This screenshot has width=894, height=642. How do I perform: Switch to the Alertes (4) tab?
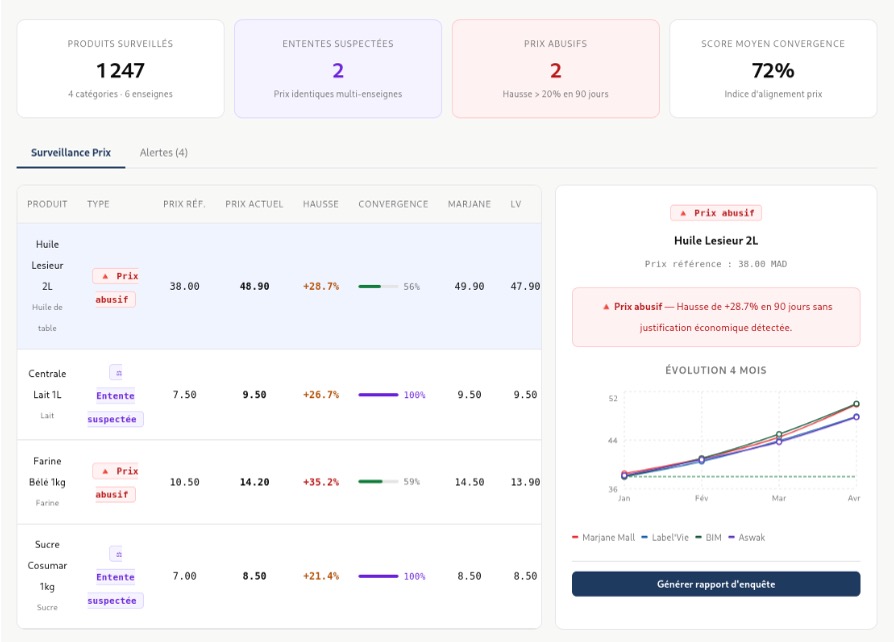(x=163, y=153)
